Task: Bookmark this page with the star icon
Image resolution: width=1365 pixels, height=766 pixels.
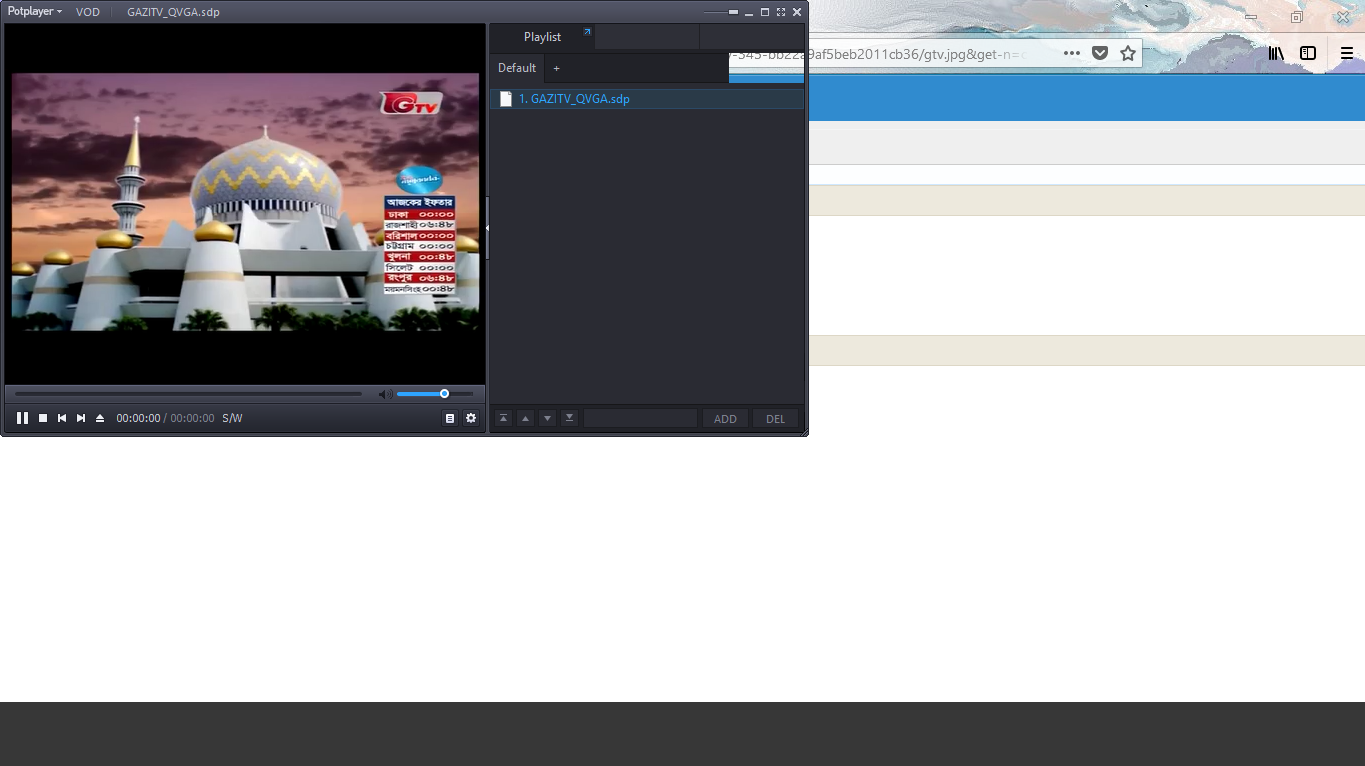Action: click(1128, 53)
